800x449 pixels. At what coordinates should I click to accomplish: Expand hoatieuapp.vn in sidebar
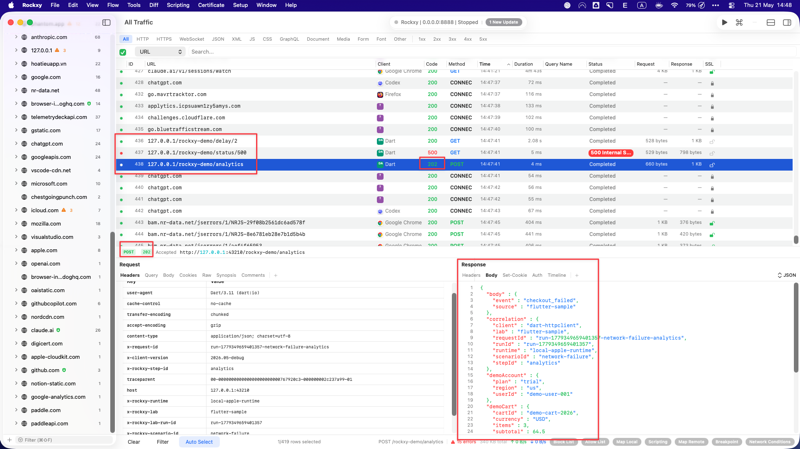pyautogui.click(x=16, y=64)
